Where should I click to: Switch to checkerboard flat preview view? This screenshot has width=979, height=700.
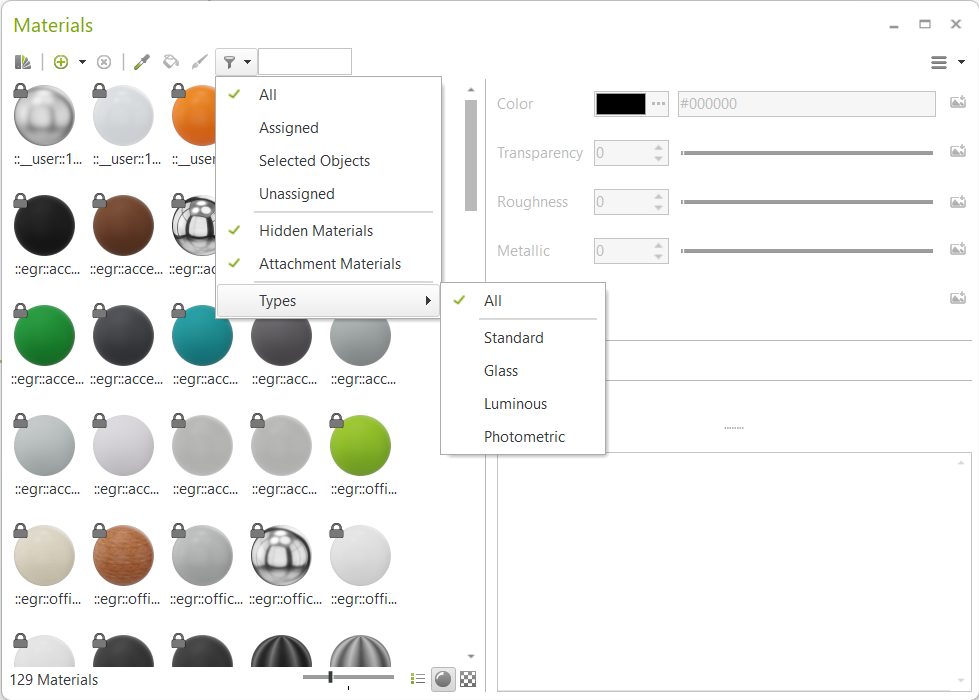(467, 679)
